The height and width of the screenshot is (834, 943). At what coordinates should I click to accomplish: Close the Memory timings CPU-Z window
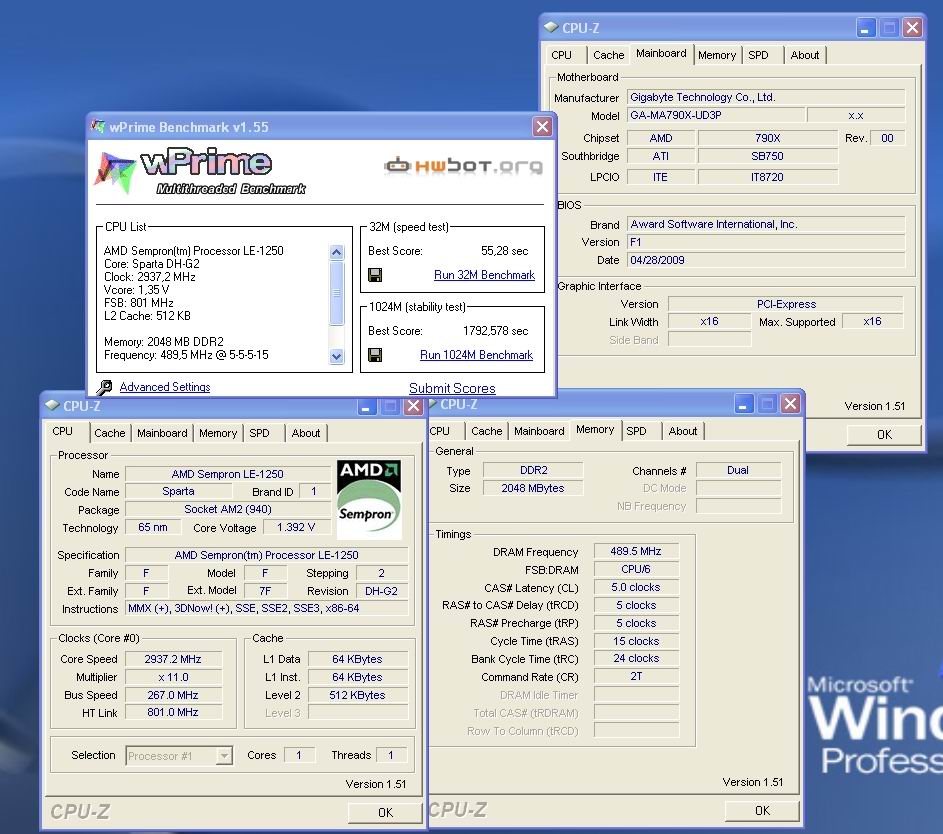pos(790,404)
